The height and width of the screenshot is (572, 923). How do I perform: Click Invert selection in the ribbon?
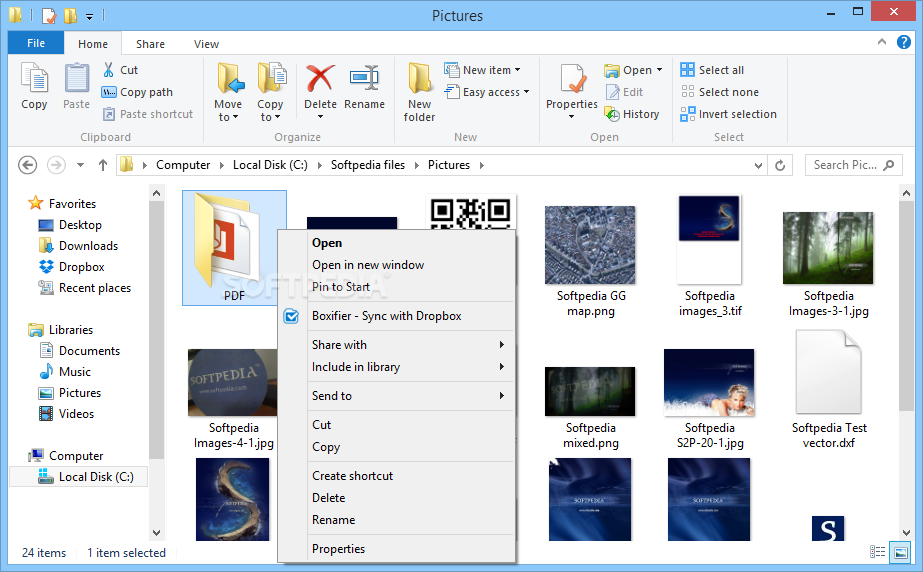pyautogui.click(x=729, y=114)
